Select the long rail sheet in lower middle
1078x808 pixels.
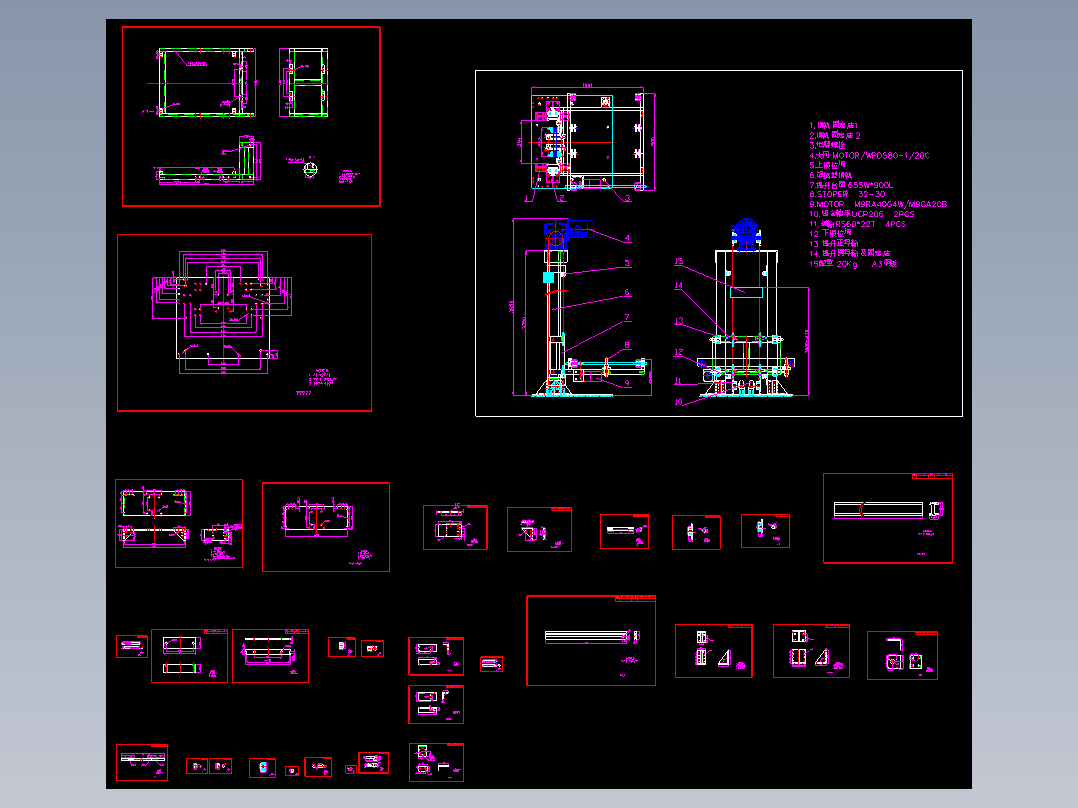pyautogui.click(x=591, y=641)
